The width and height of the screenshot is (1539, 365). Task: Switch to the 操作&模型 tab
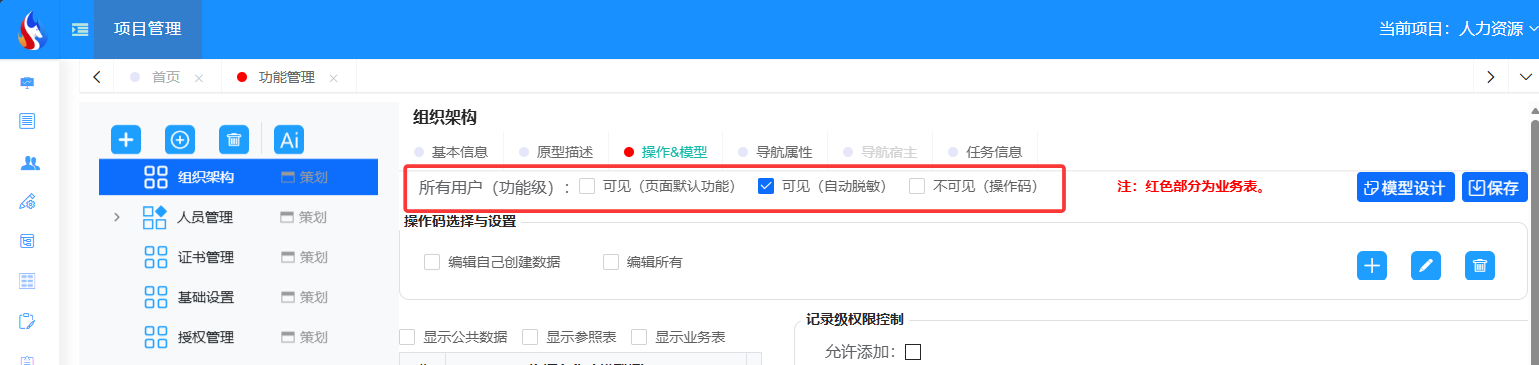tap(674, 152)
